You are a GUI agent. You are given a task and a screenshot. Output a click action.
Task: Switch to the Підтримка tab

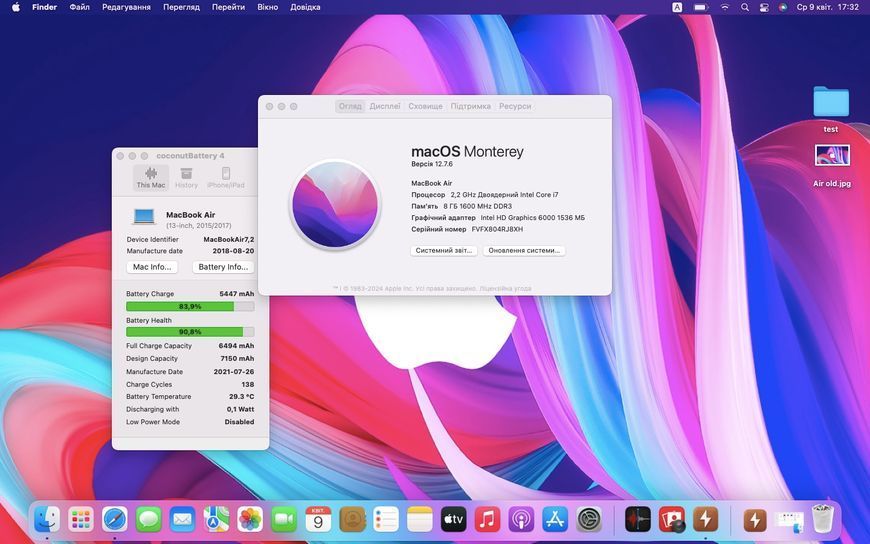[x=471, y=106]
